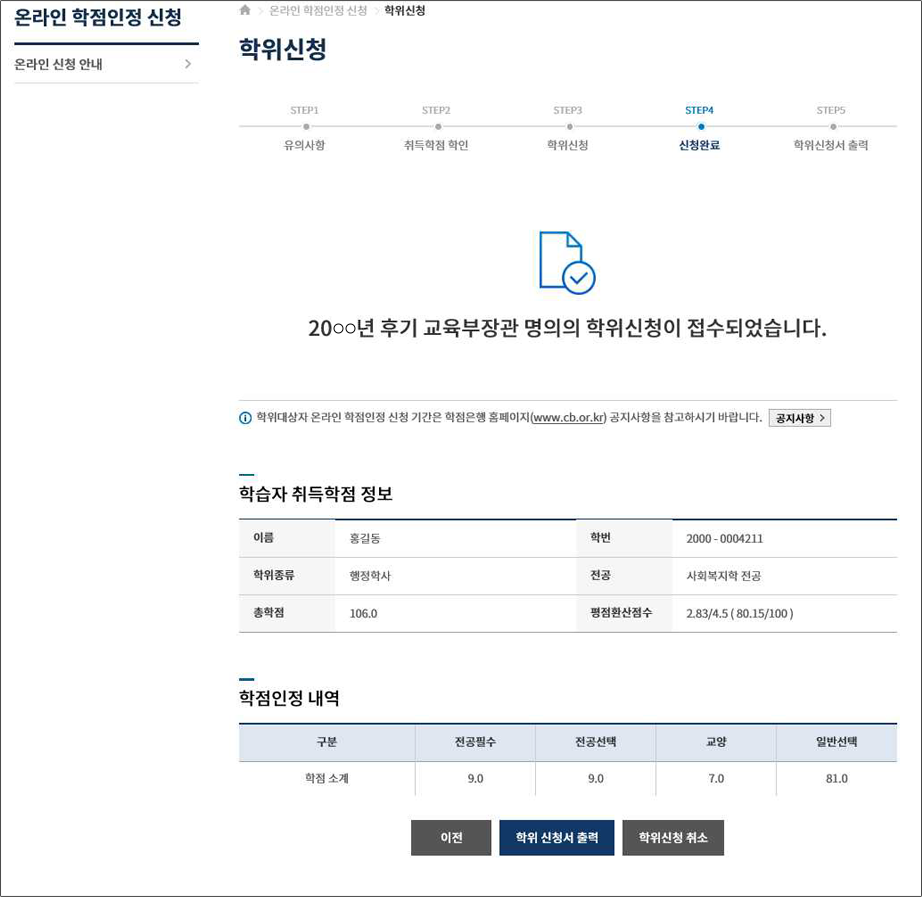
Task: Select STEP1 유의사항 step
Action: [305, 128]
